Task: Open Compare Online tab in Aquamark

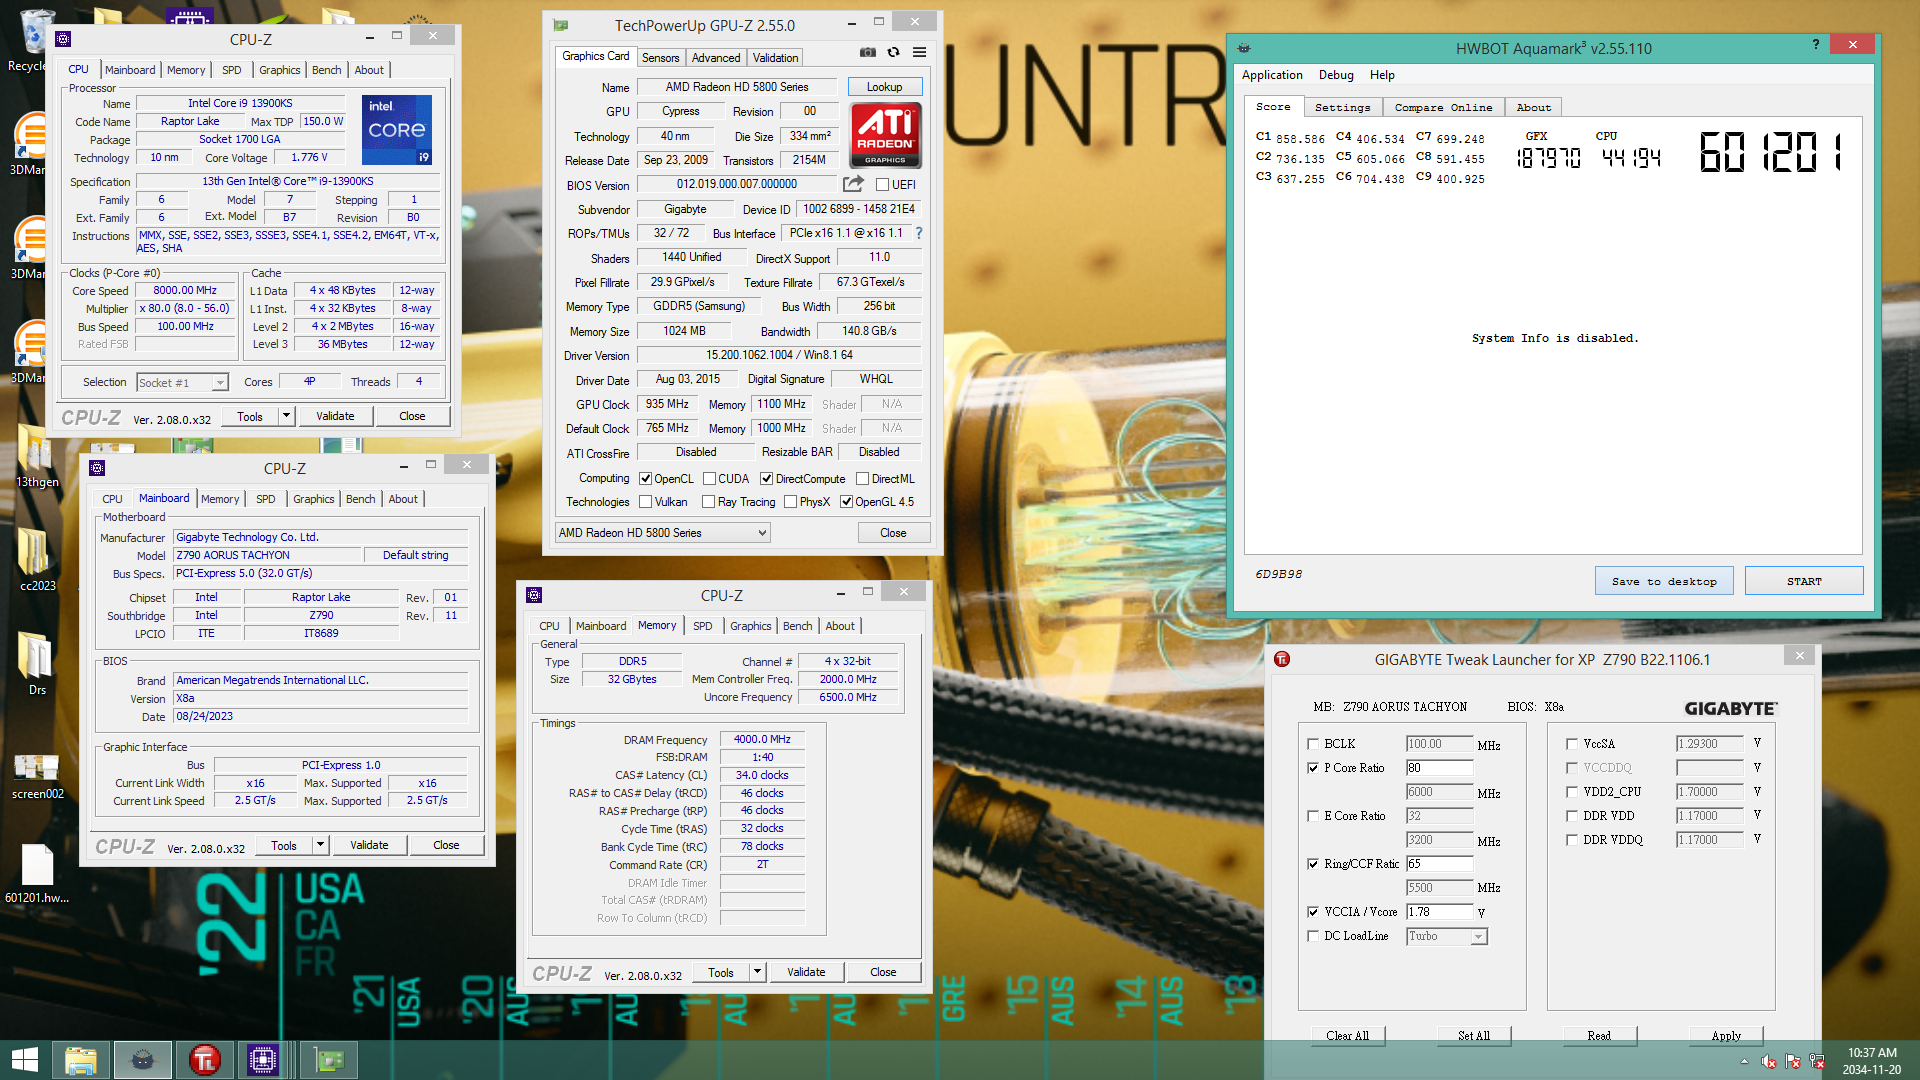Action: pos(1443,107)
